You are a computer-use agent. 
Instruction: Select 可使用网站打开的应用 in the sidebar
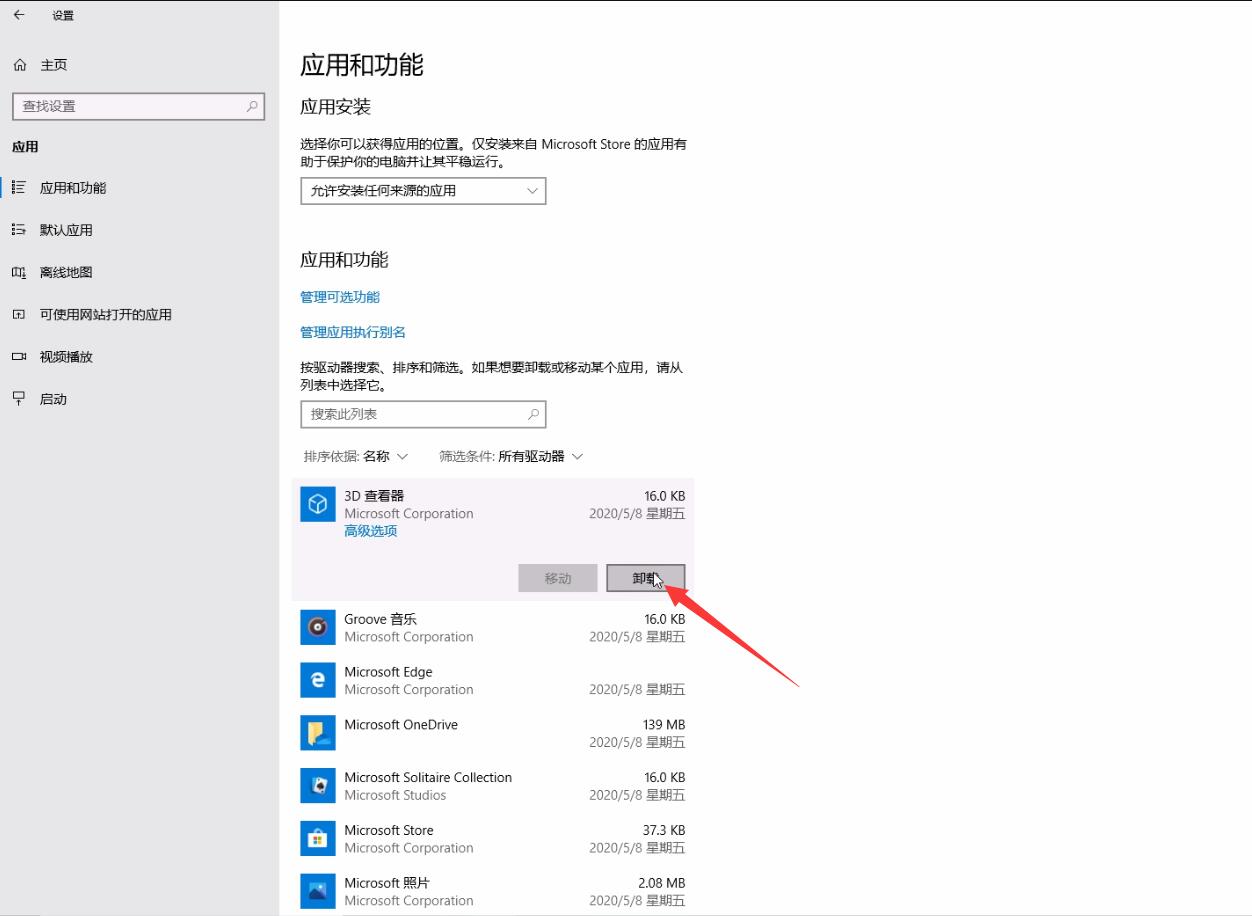pyautogui.click(x=138, y=314)
